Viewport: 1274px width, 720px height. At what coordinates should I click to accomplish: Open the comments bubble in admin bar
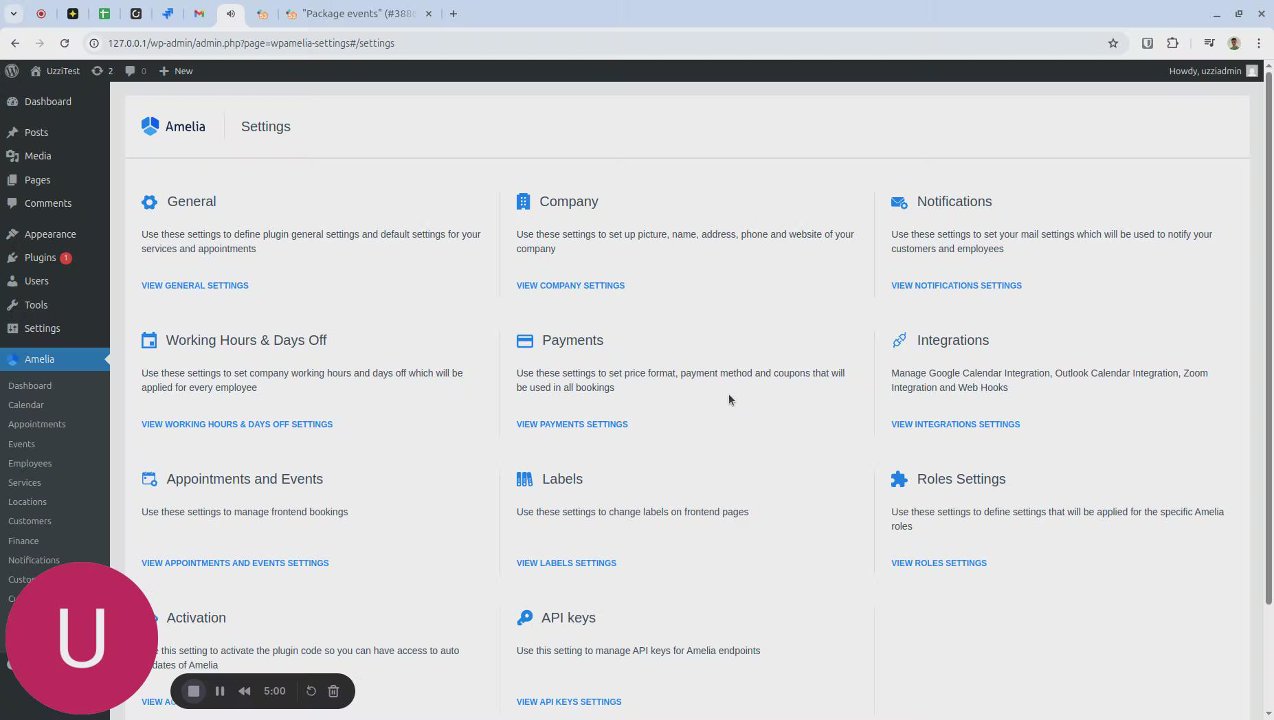click(x=136, y=71)
